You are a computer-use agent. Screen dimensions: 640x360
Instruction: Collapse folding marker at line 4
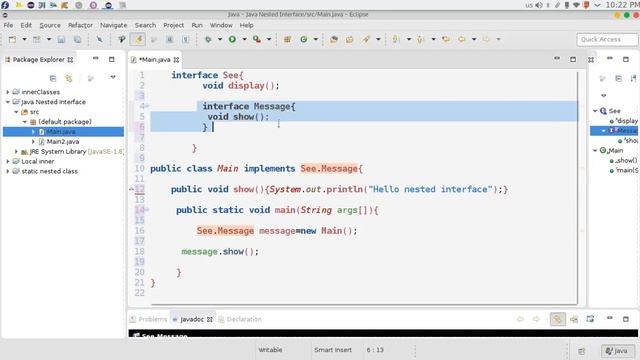pyautogui.click(x=147, y=106)
